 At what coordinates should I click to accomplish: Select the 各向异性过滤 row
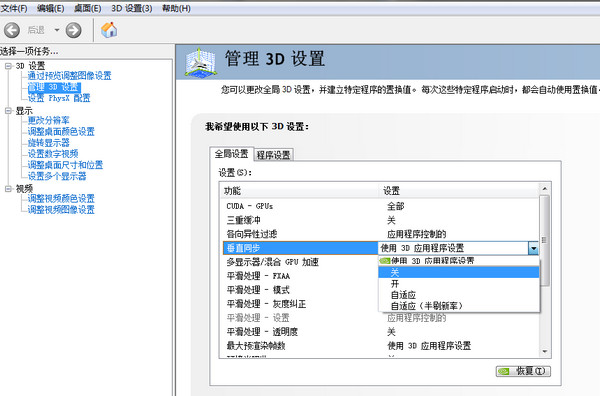(x=381, y=234)
